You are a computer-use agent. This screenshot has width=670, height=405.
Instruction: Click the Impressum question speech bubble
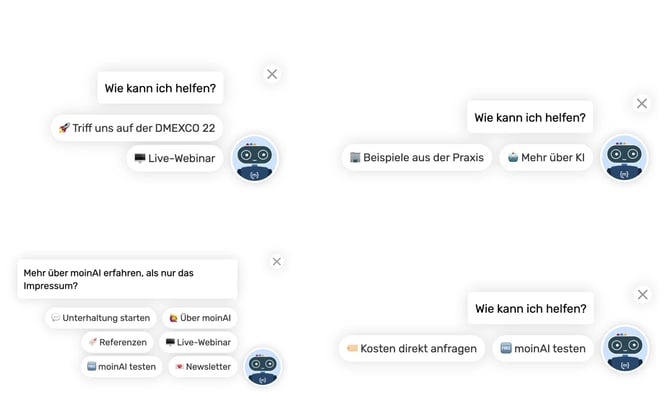point(128,279)
